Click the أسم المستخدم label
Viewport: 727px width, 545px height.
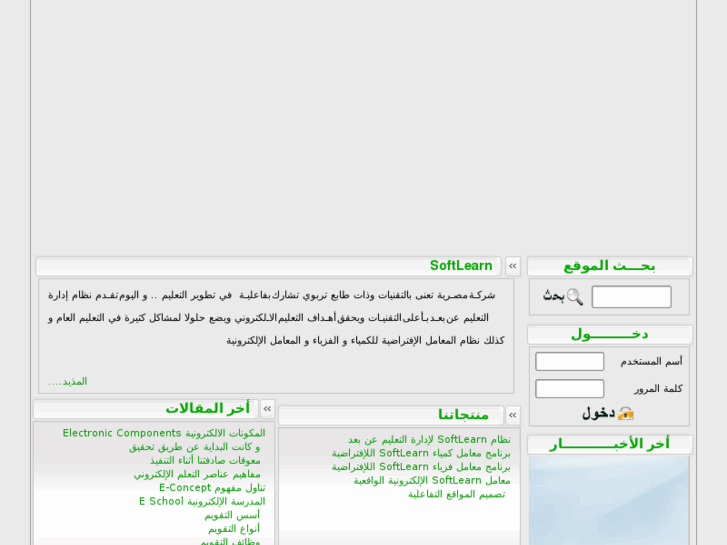651,361
